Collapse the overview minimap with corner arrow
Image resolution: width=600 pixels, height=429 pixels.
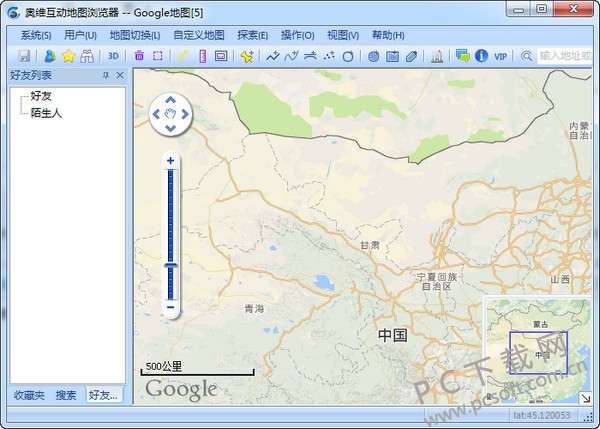(585, 398)
